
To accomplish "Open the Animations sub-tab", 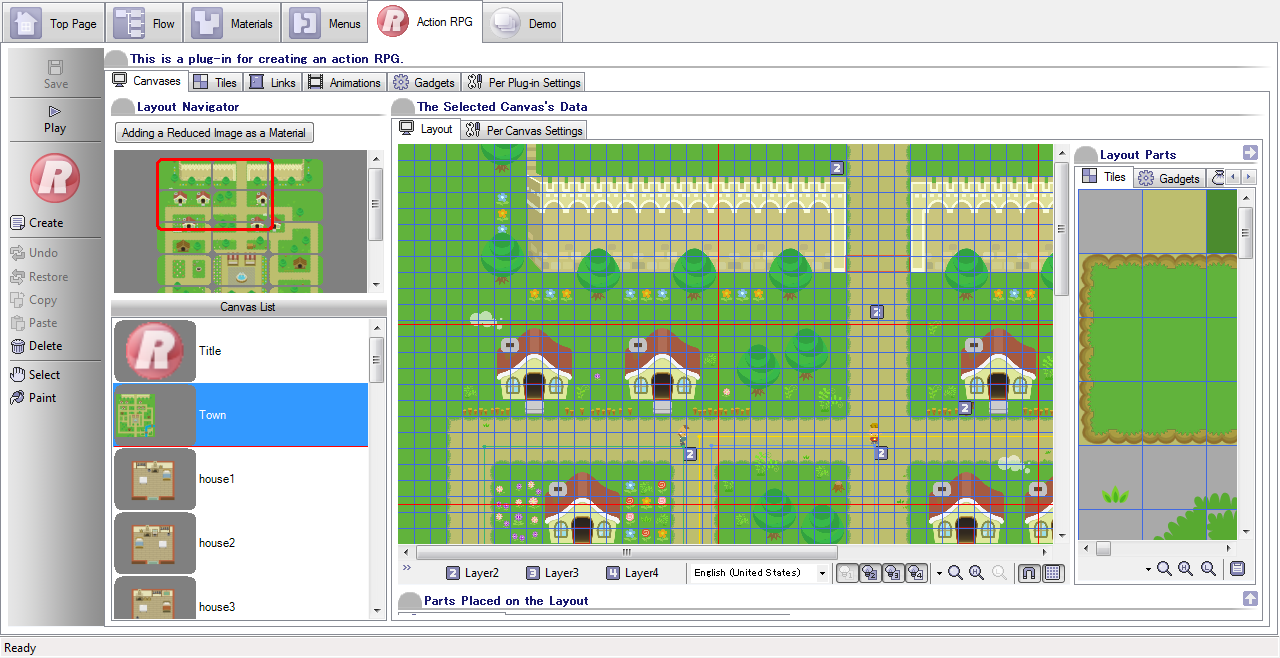I will 344,82.
